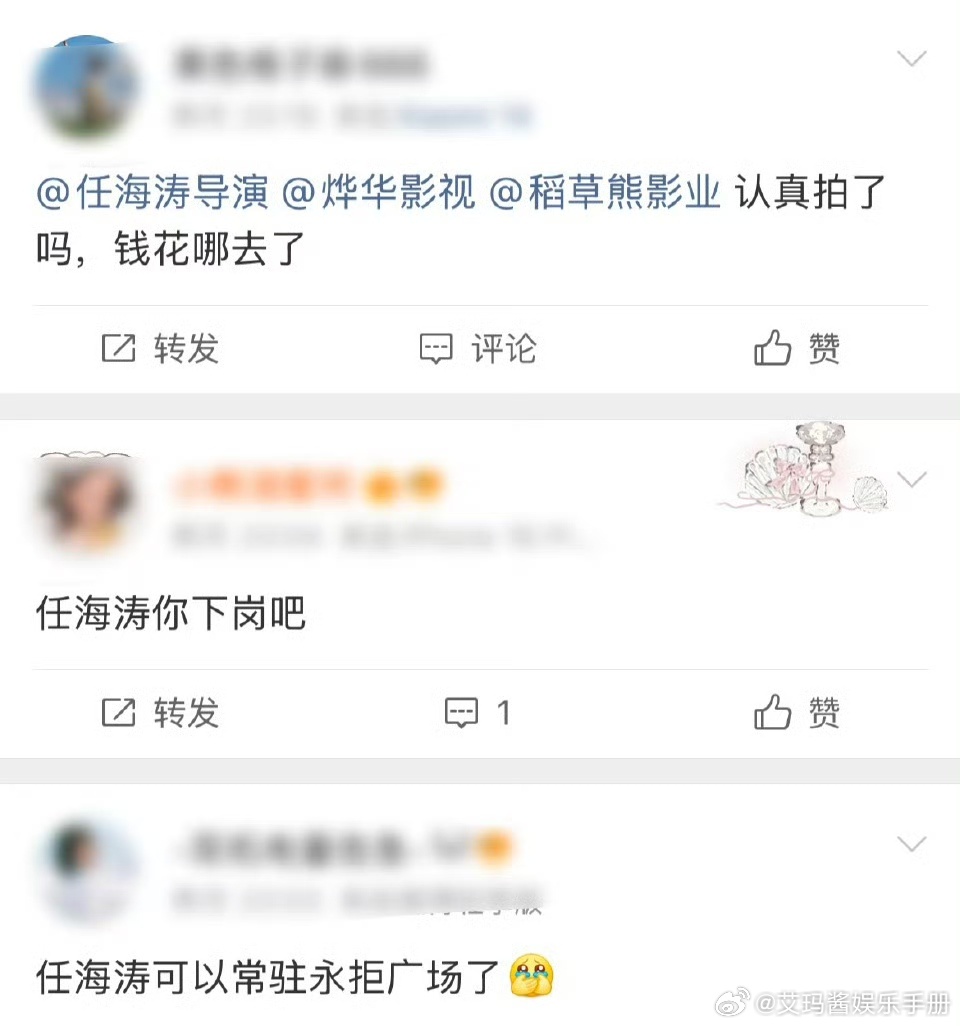
Task: Expand options chevron on second post
Action: tap(912, 480)
